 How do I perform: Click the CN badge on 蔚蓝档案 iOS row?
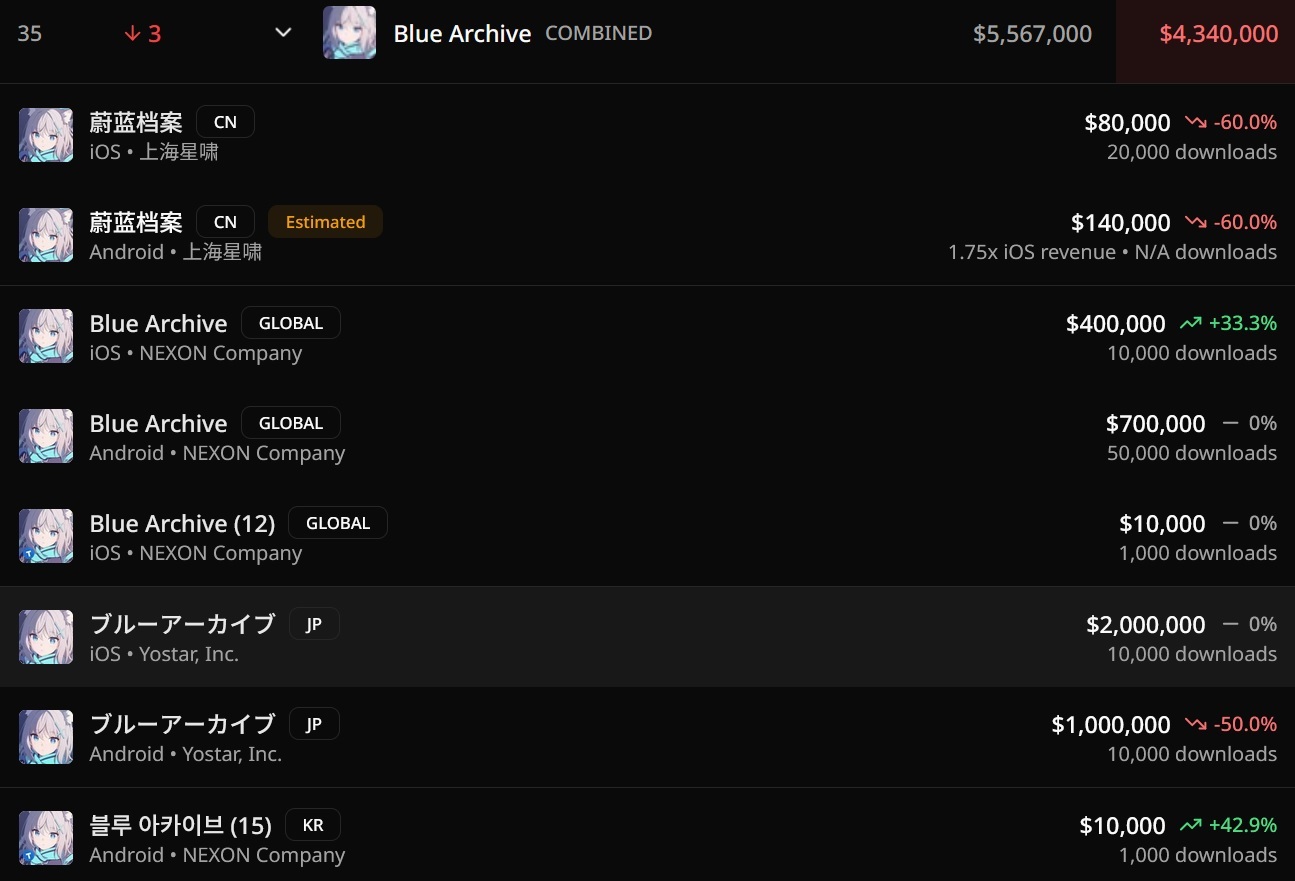(226, 122)
